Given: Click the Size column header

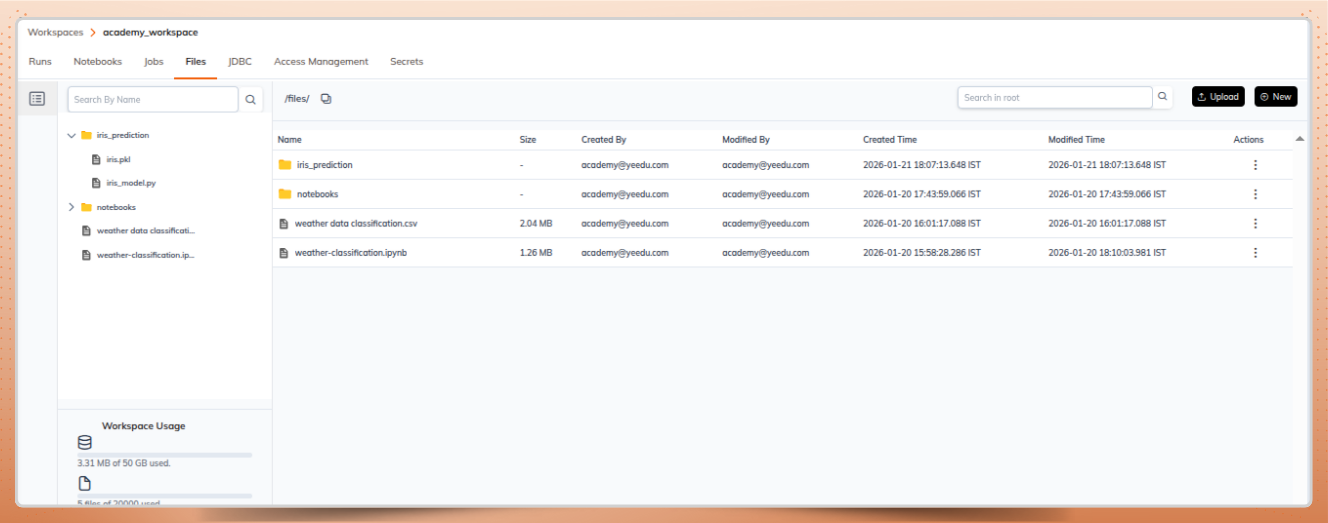Looking at the screenshot, I should point(528,140).
